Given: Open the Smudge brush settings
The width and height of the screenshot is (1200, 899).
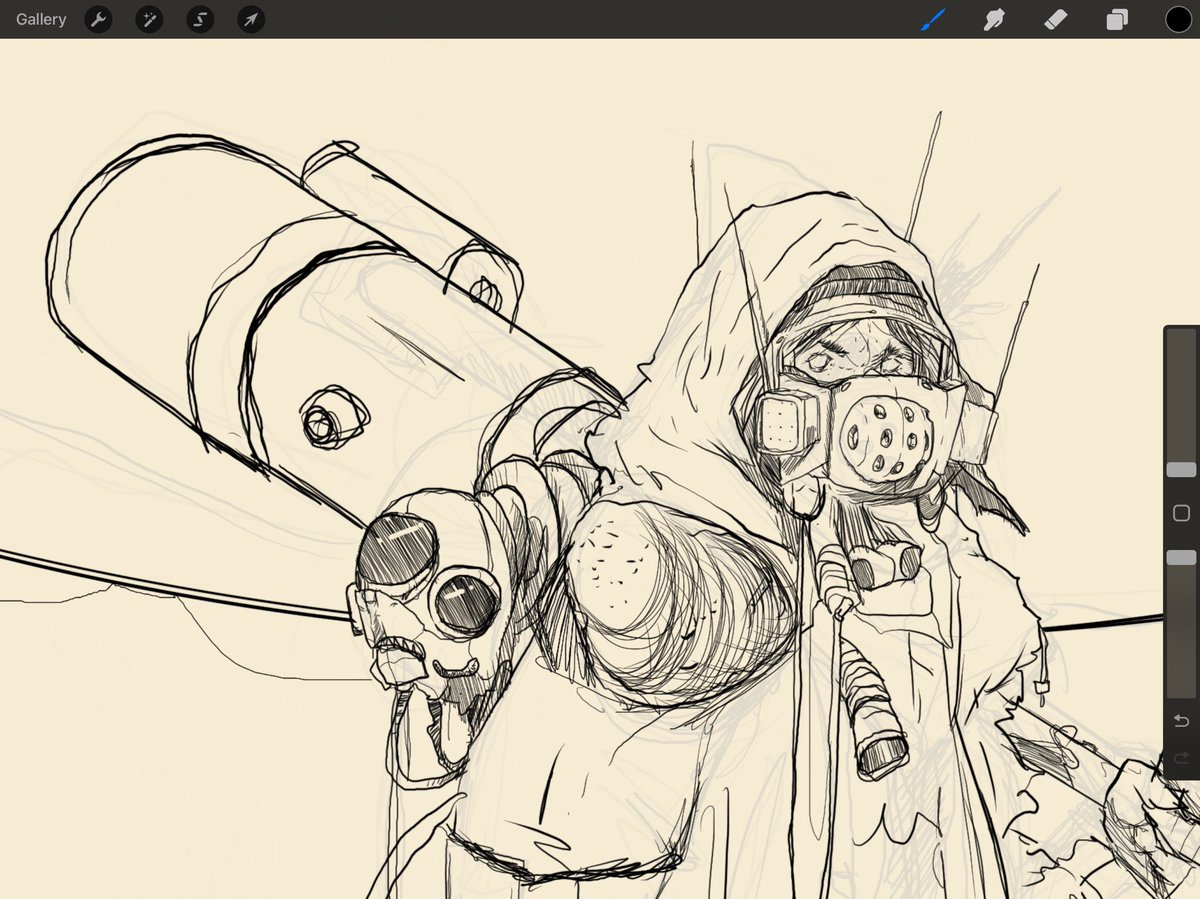Looking at the screenshot, I should tap(994, 19).
